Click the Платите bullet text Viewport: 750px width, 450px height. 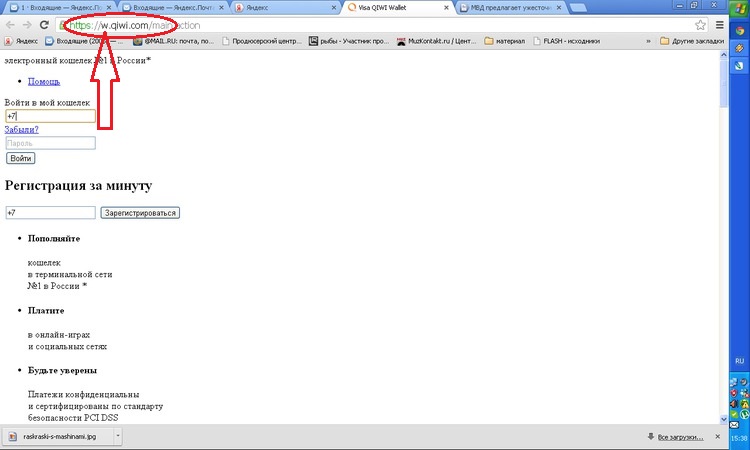coord(46,310)
